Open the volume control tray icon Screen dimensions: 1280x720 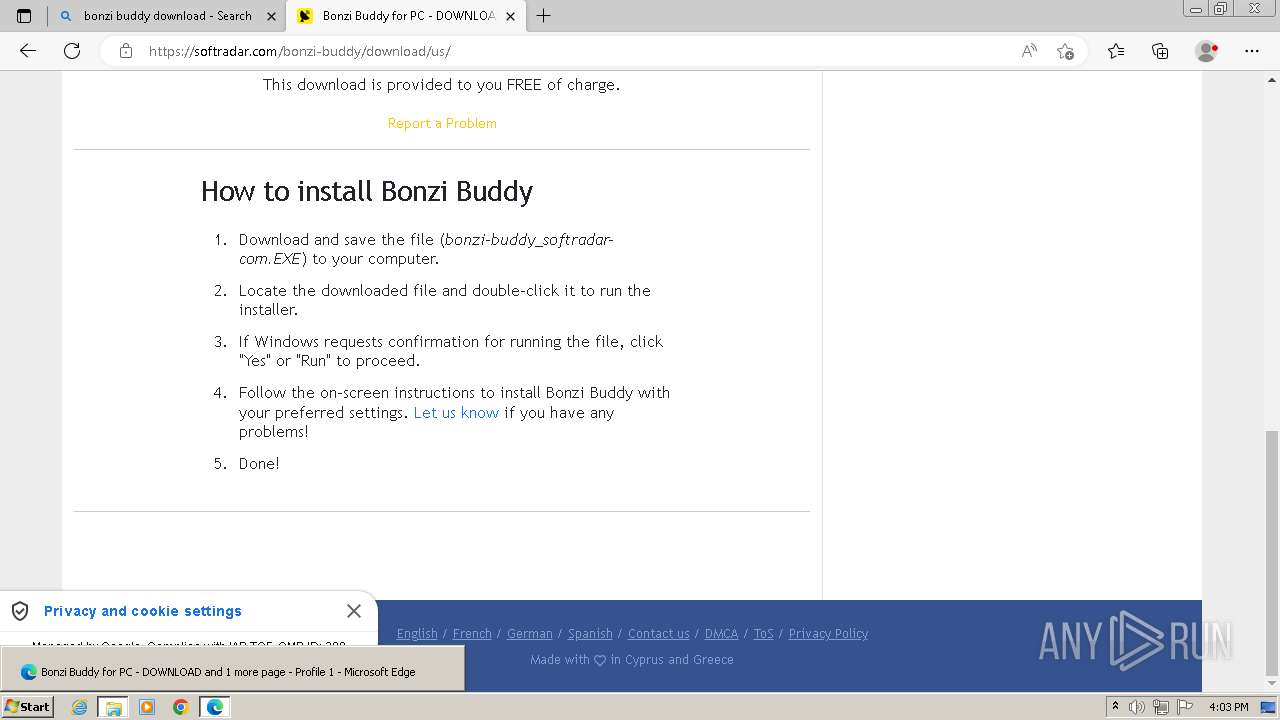coord(1138,707)
